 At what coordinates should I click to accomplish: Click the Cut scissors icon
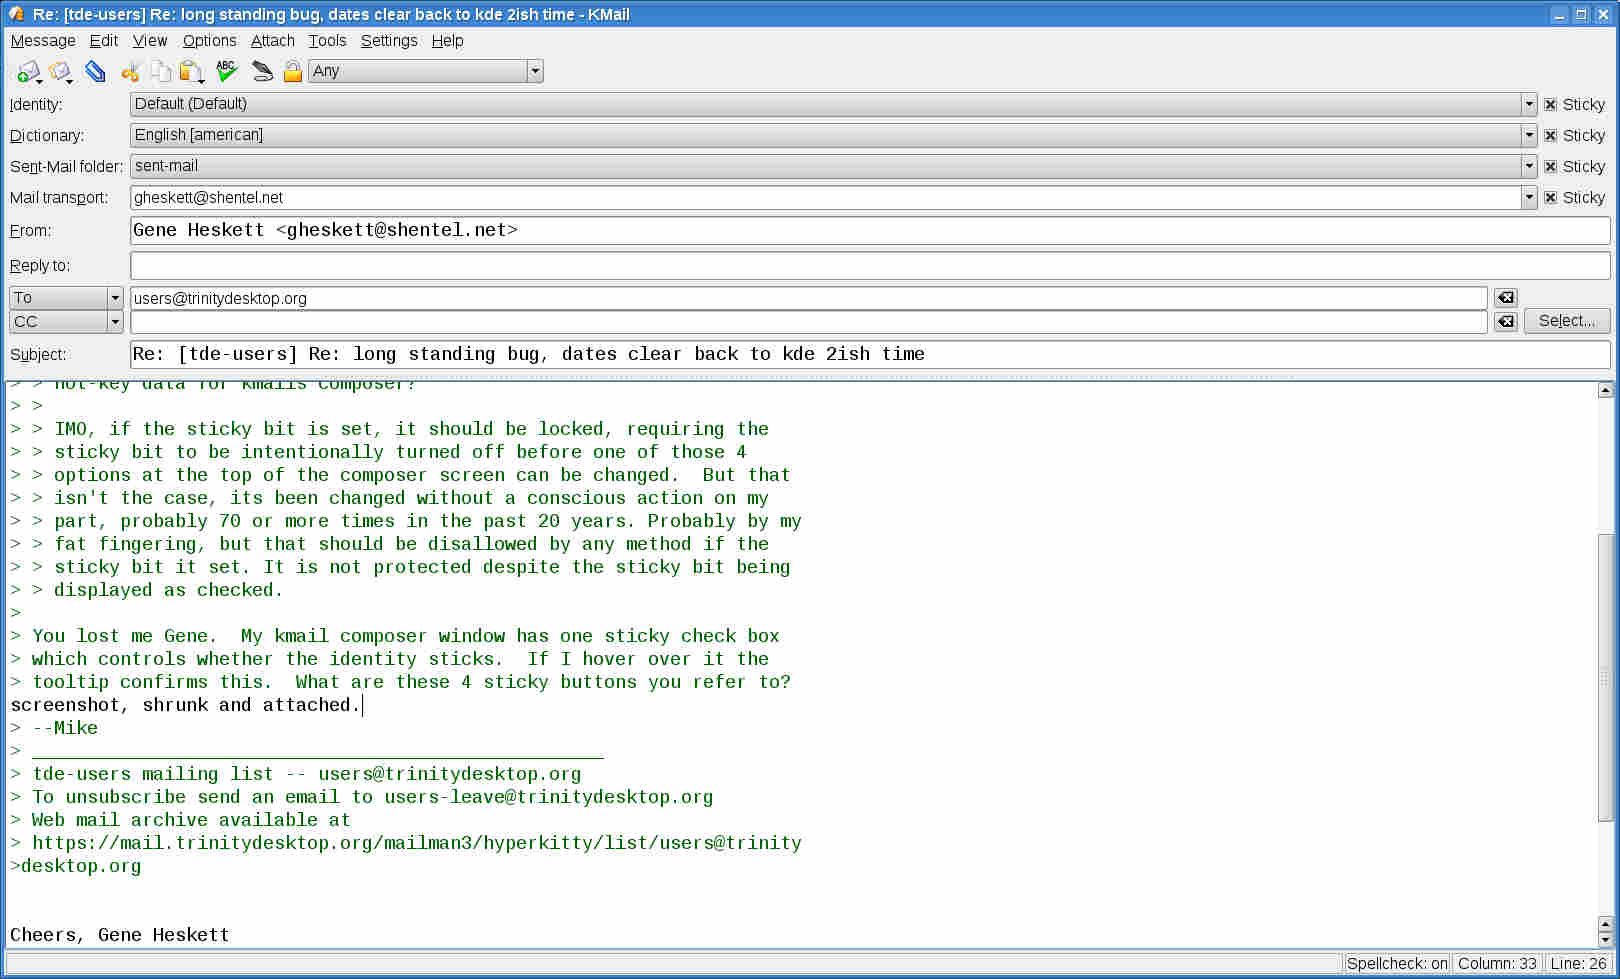pos(130,71)
